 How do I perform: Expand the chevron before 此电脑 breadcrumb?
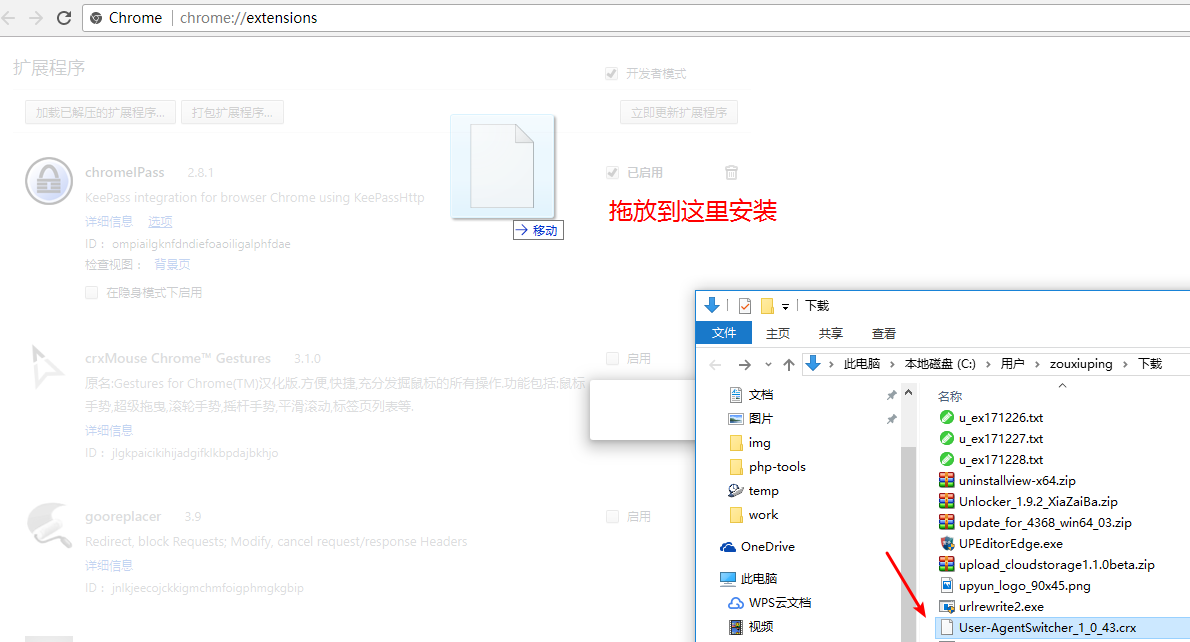832,364
